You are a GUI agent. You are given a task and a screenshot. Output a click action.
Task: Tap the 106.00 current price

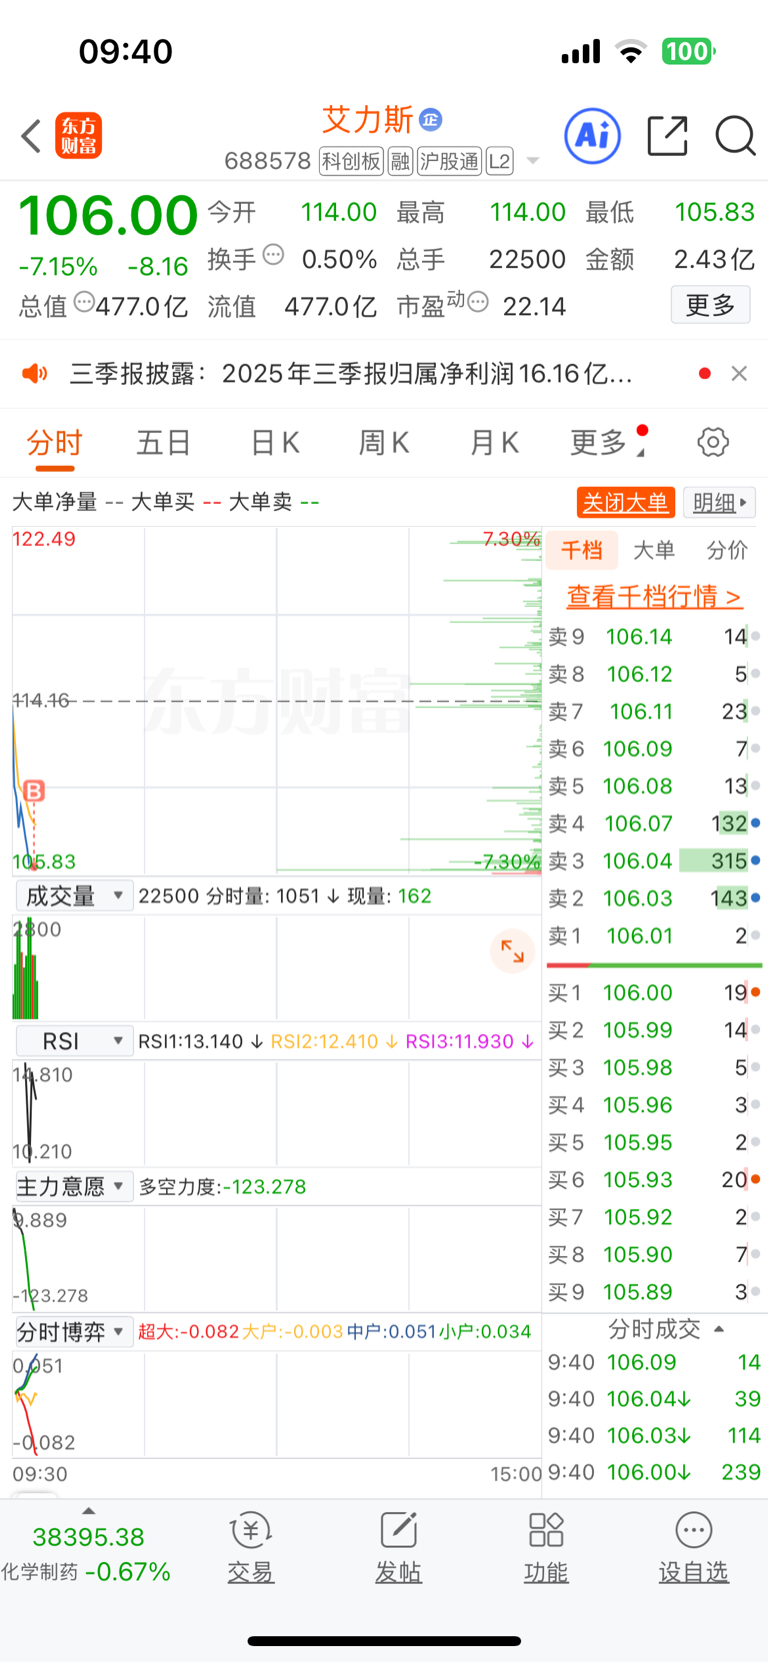point(108,215)
